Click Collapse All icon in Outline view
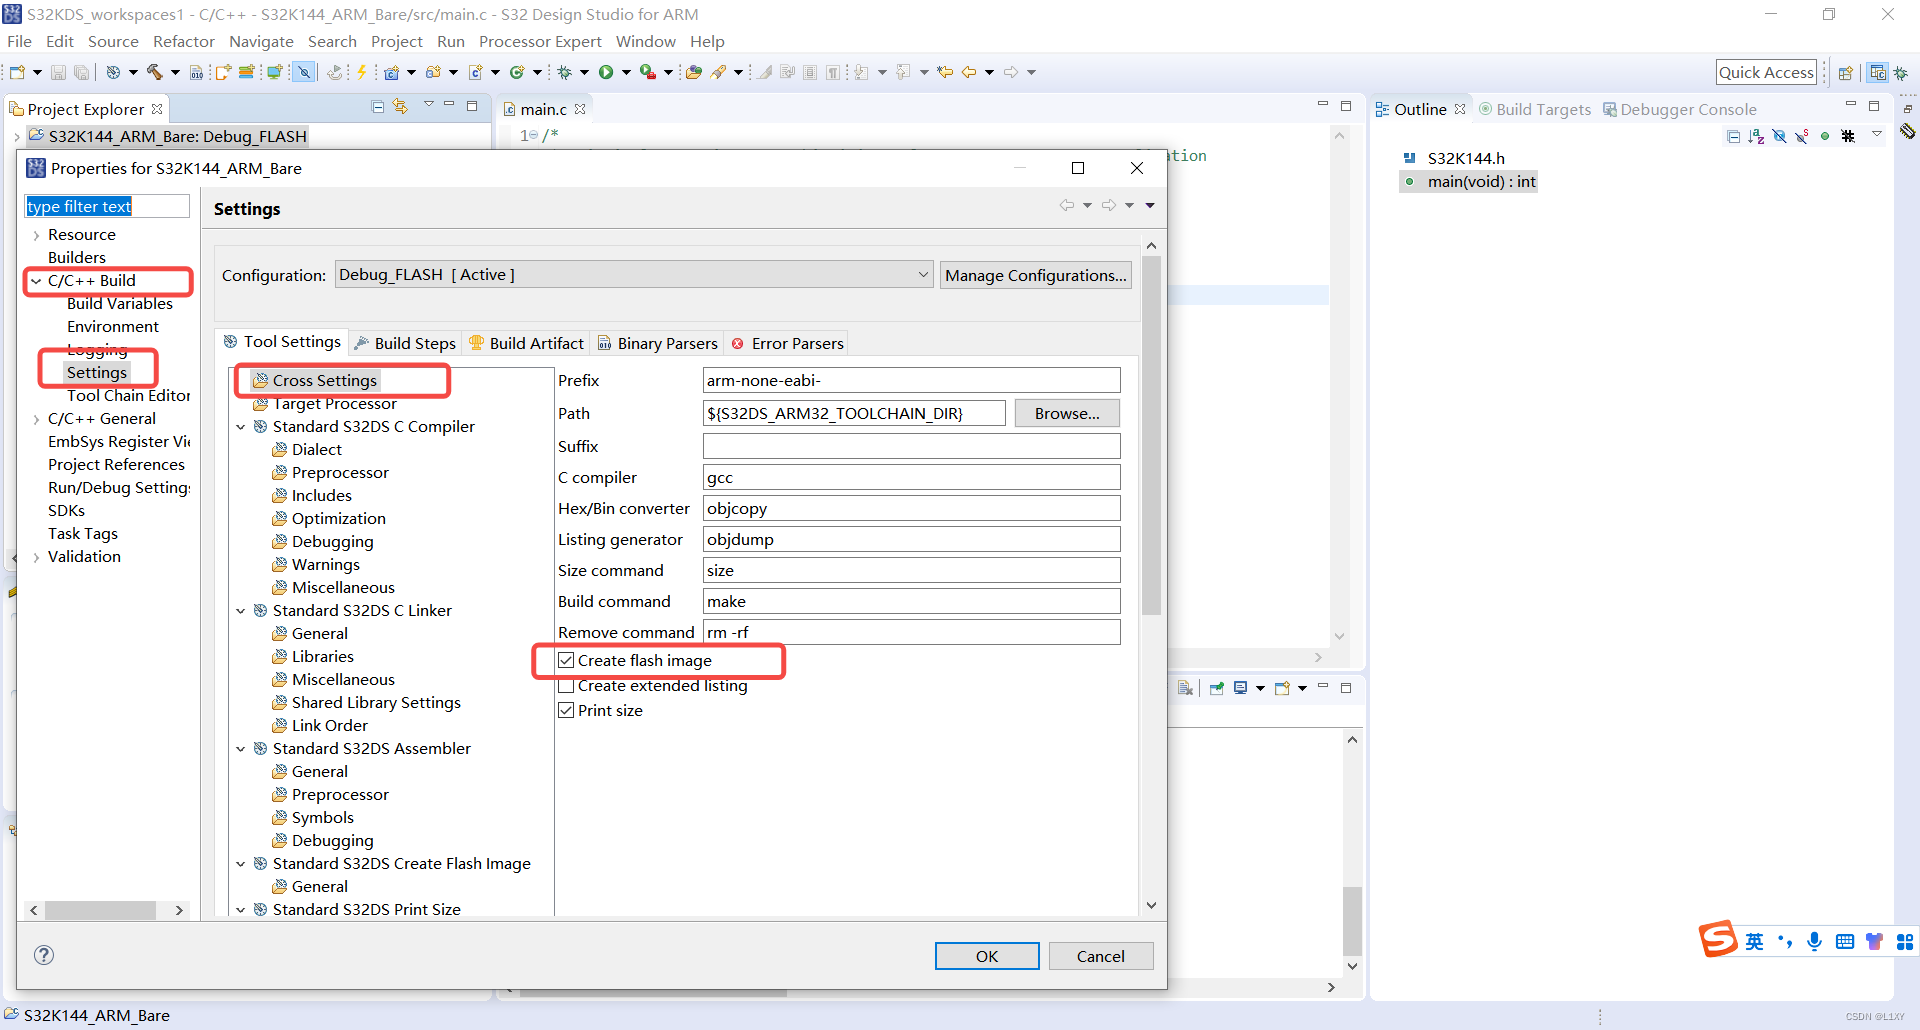The height and width of the screenshot is (1030, 1920). 1733,136
